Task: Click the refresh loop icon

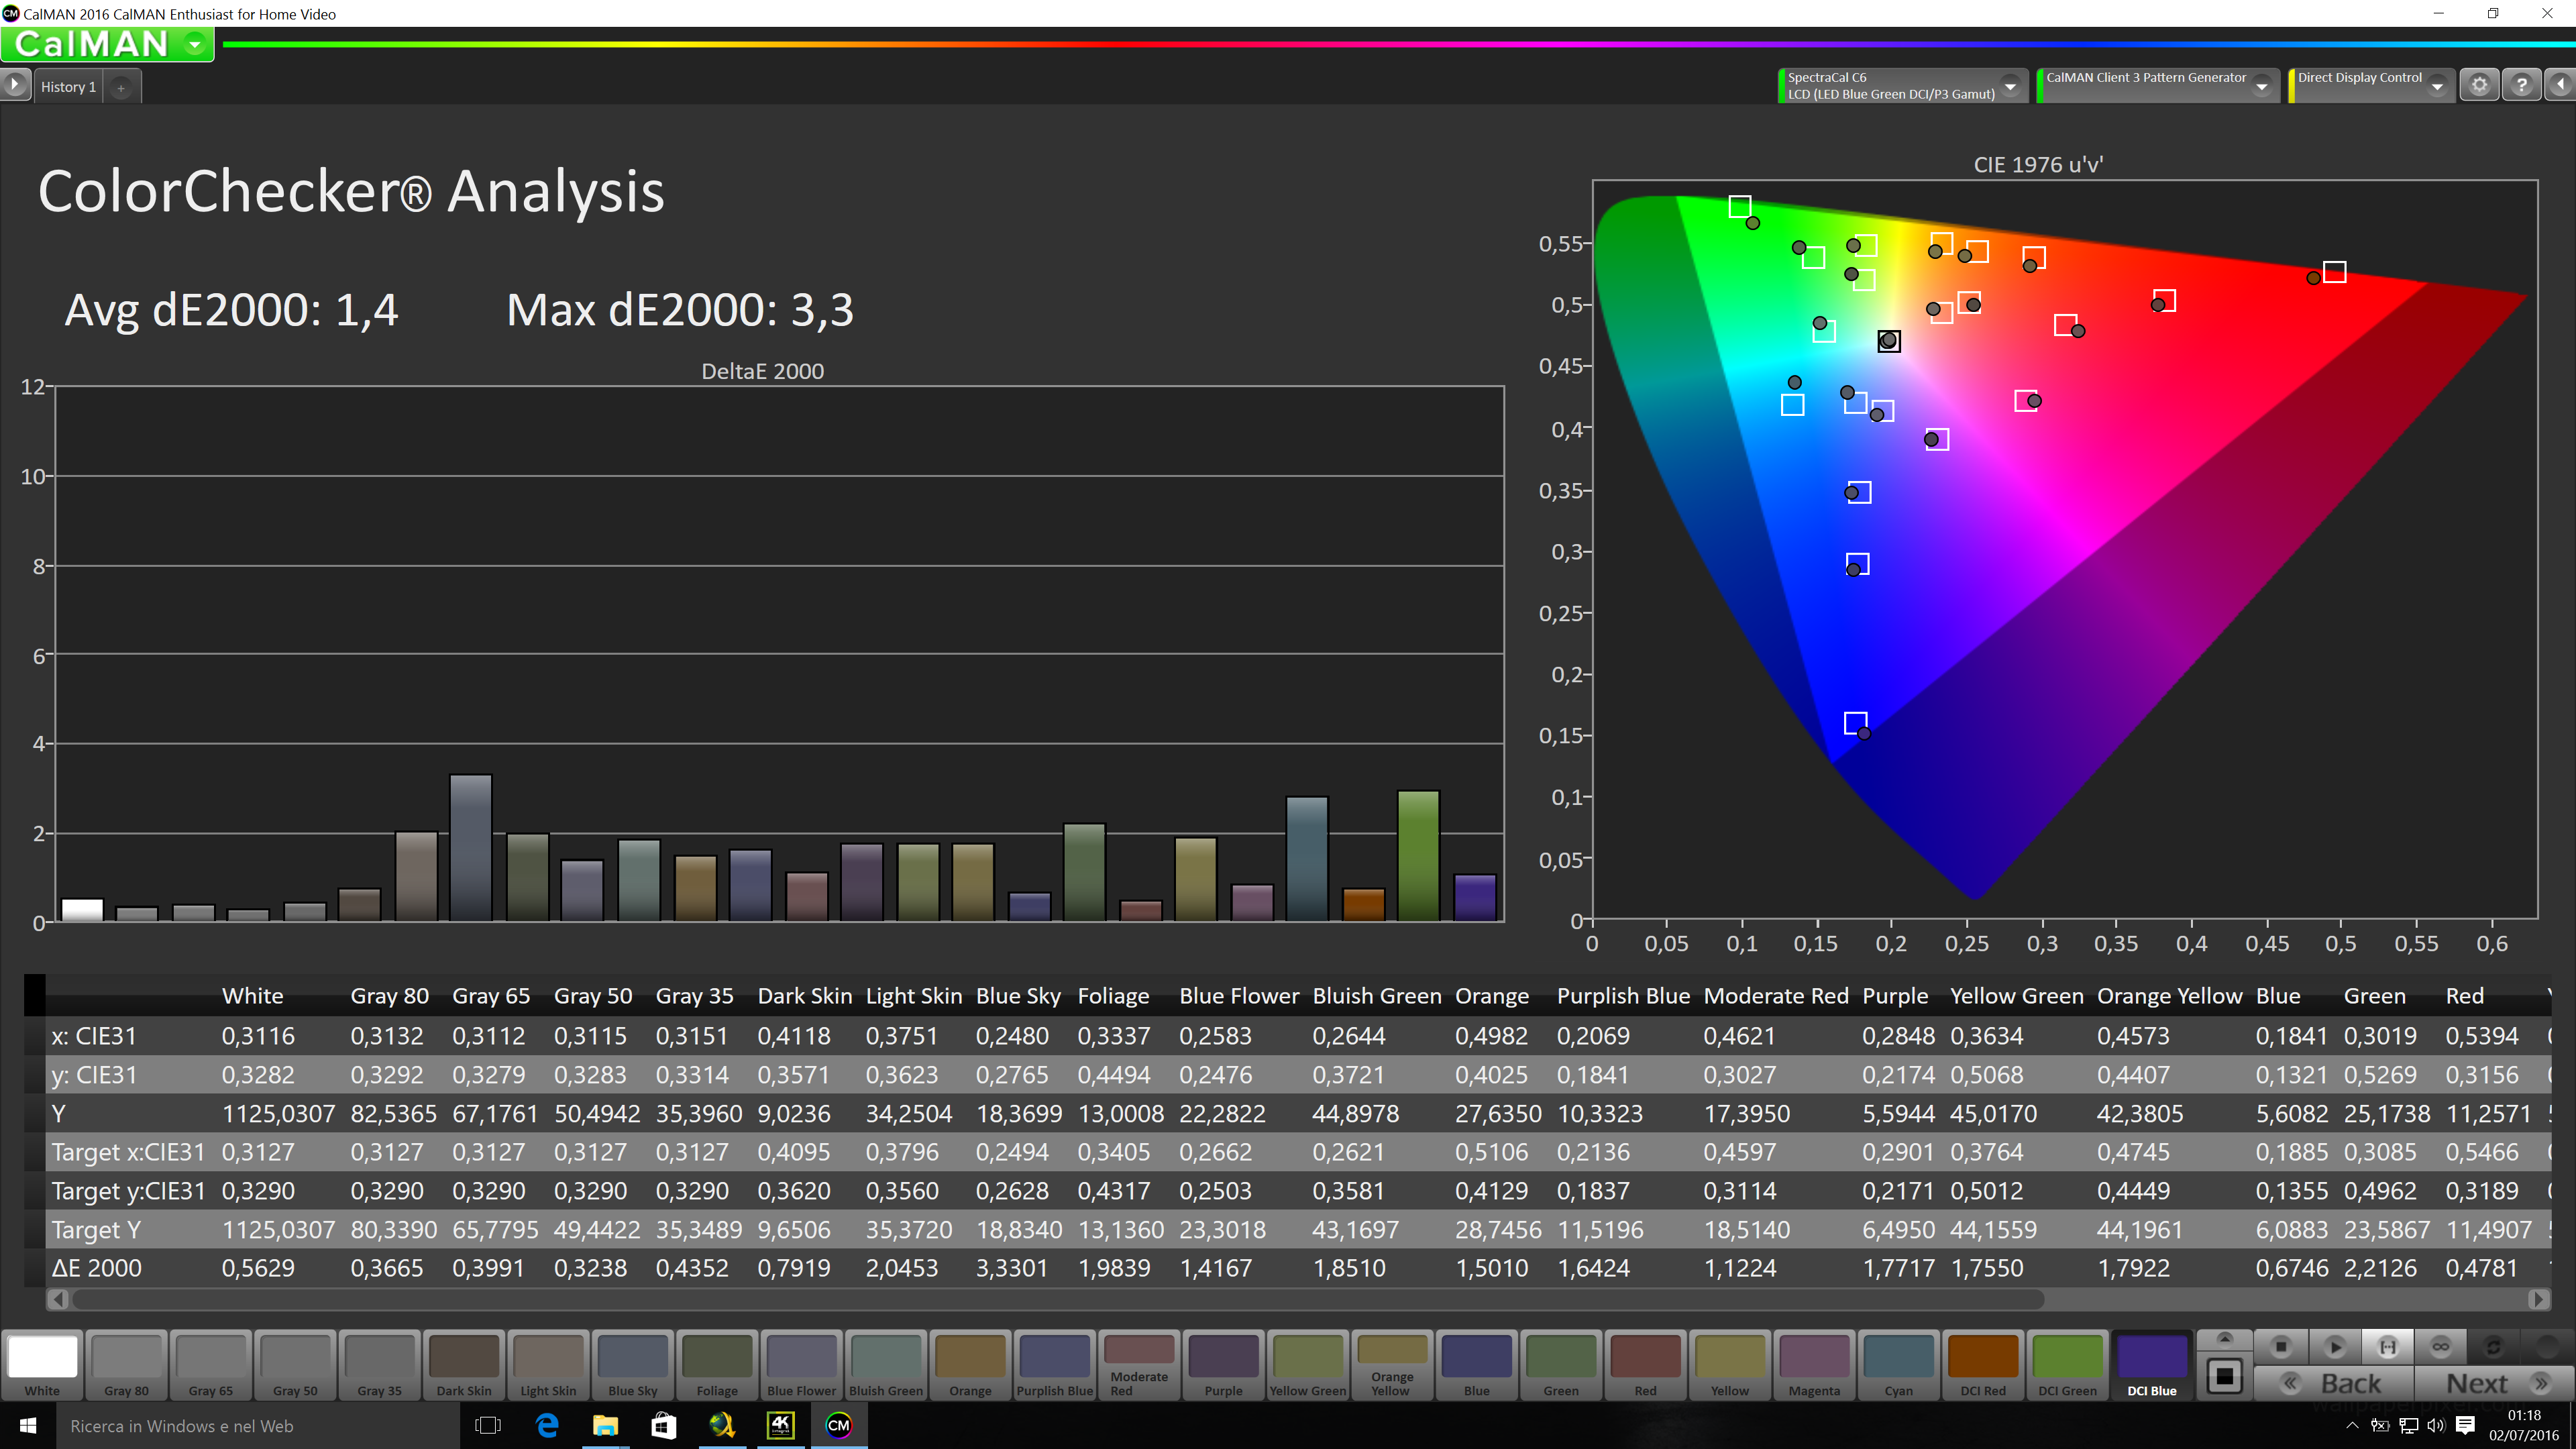Action: click(2494, 1346)
